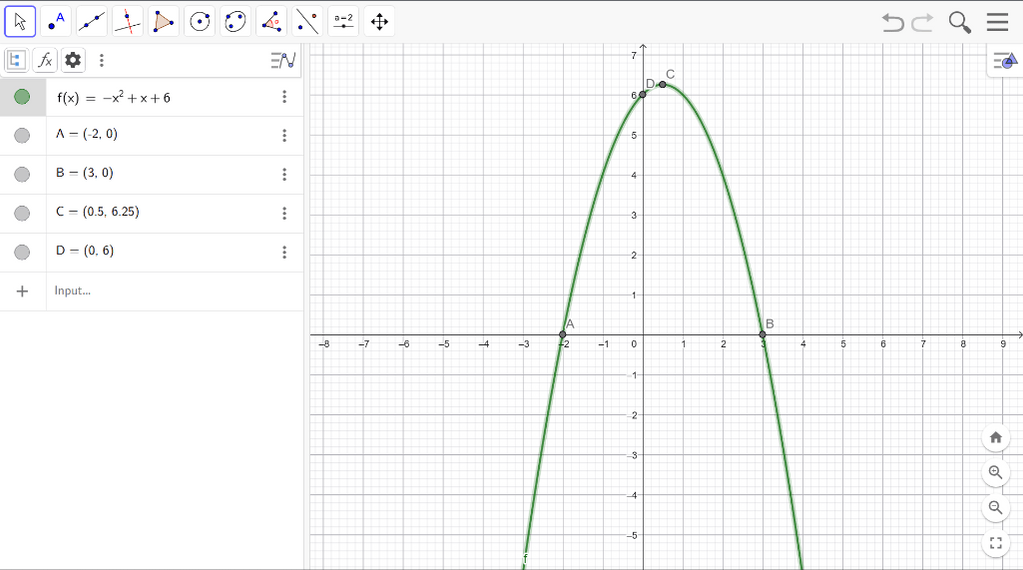Select the Slider tool

[x=343, y=21]
